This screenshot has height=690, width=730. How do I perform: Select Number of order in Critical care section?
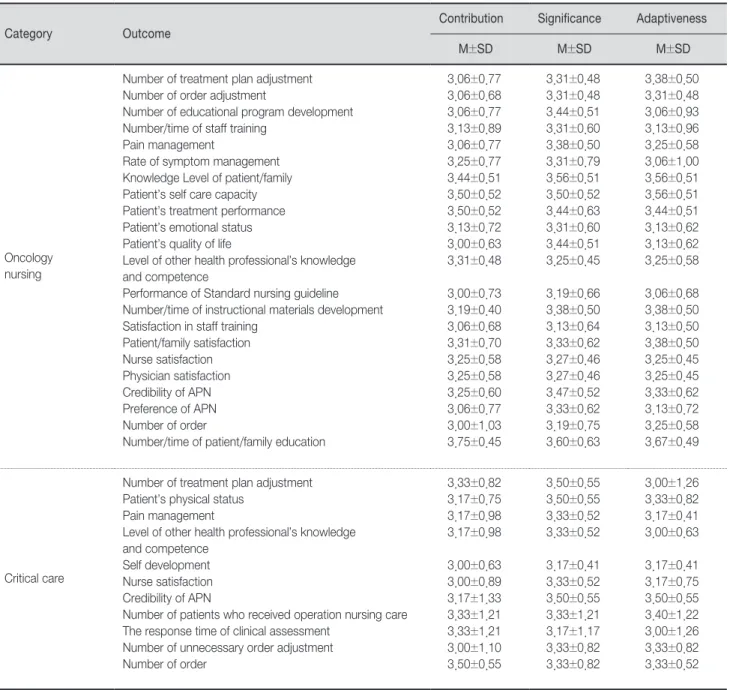pyautogui.click(x=164, y=664)
